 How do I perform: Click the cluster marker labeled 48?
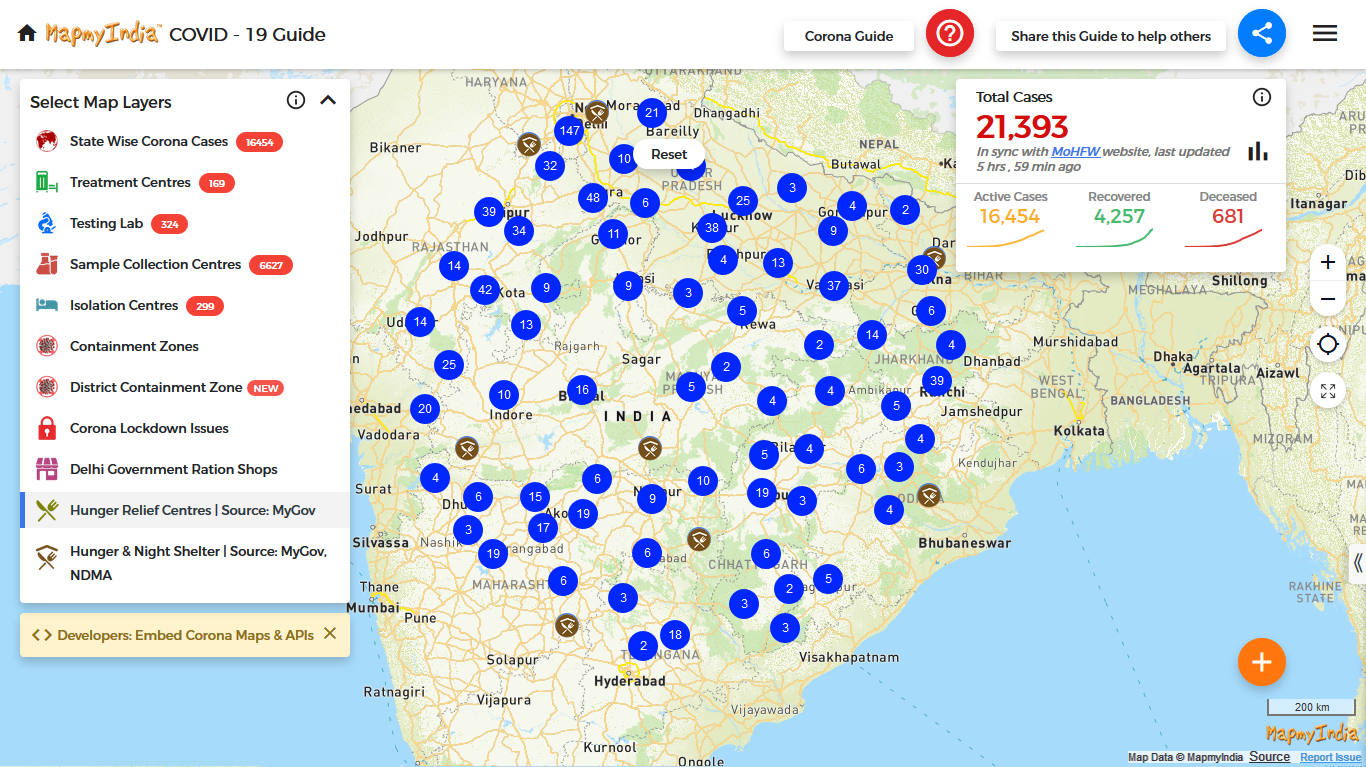[x=593, y=198]
